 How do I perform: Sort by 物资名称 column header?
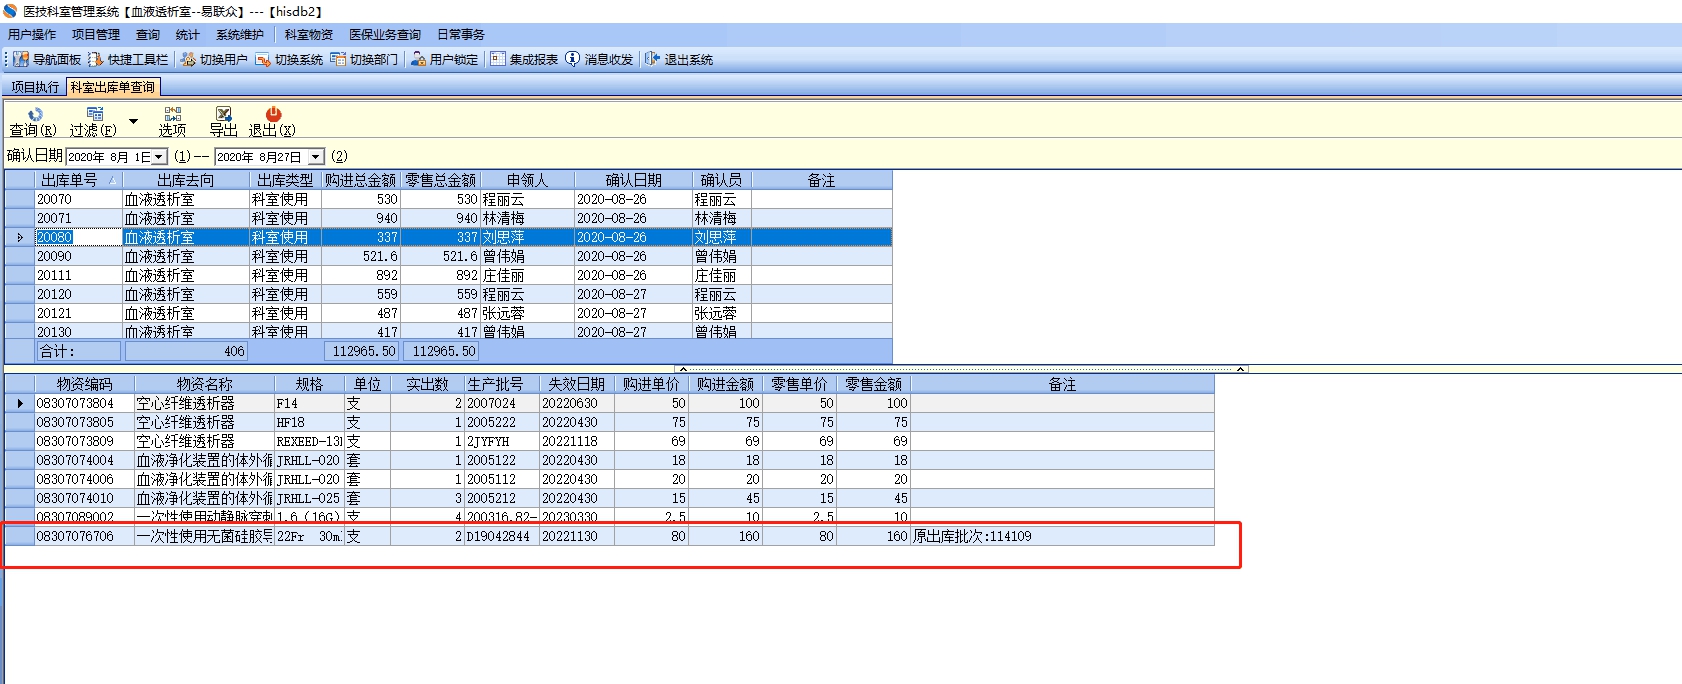click(x=205, y=384)
